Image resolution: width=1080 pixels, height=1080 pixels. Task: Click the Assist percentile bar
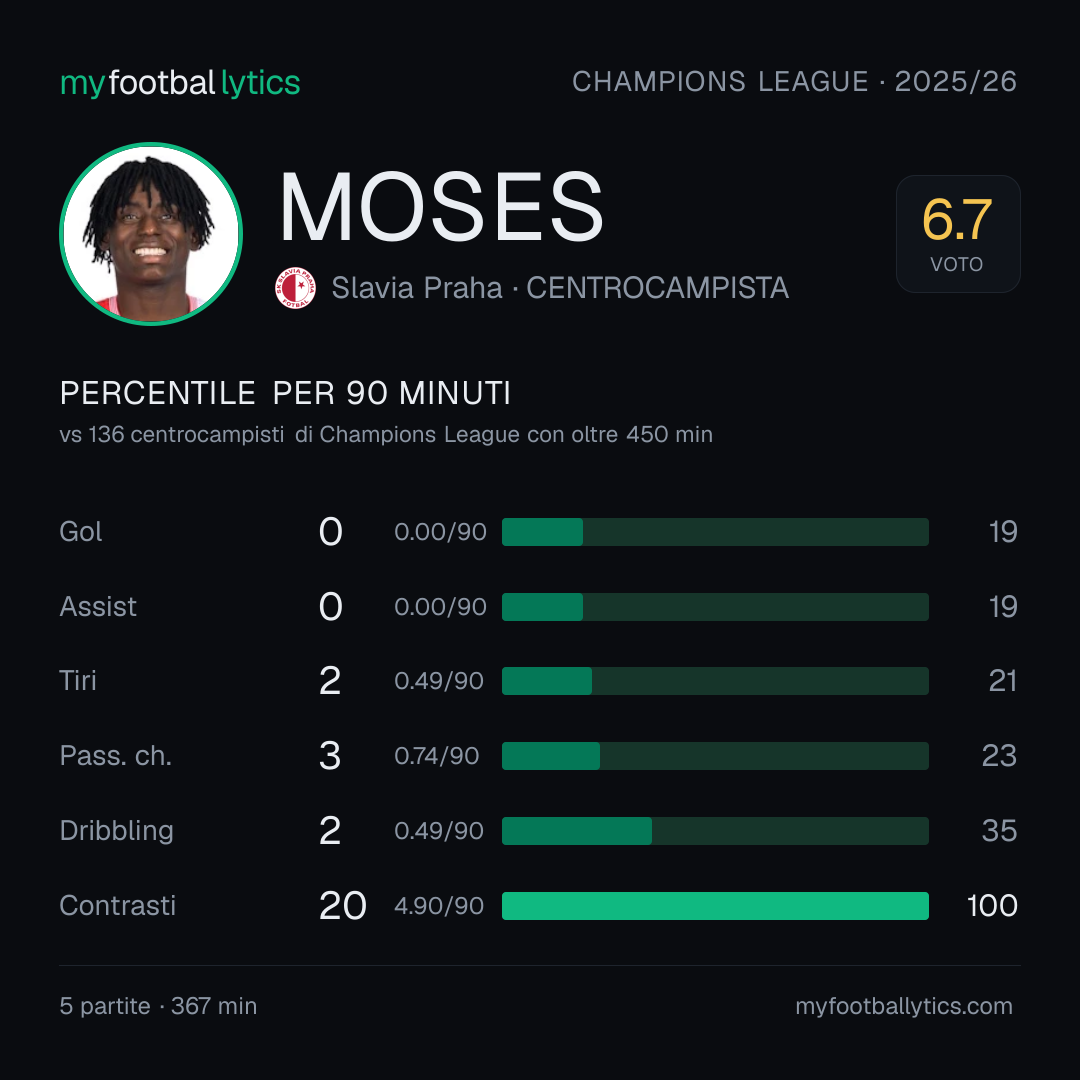tap(715, 607)
